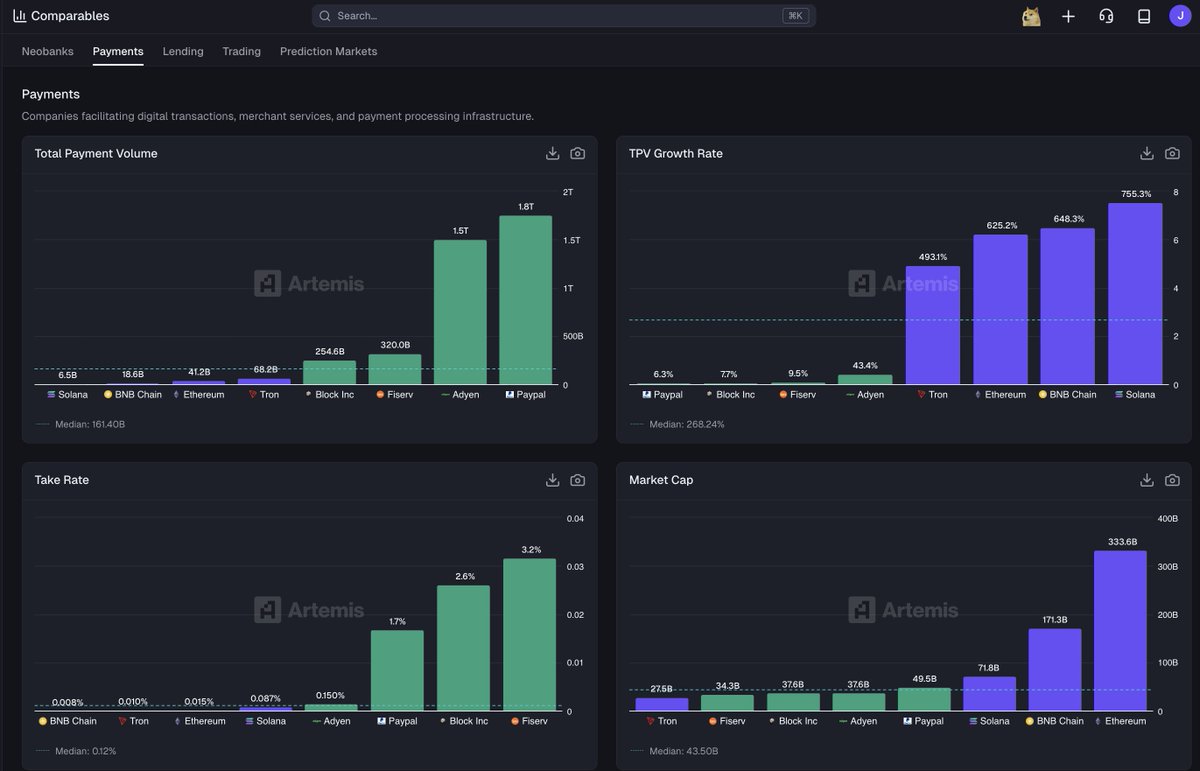1200x771 pixels.
Task: Switch to the Lending tab
Action: pos(183,51)
